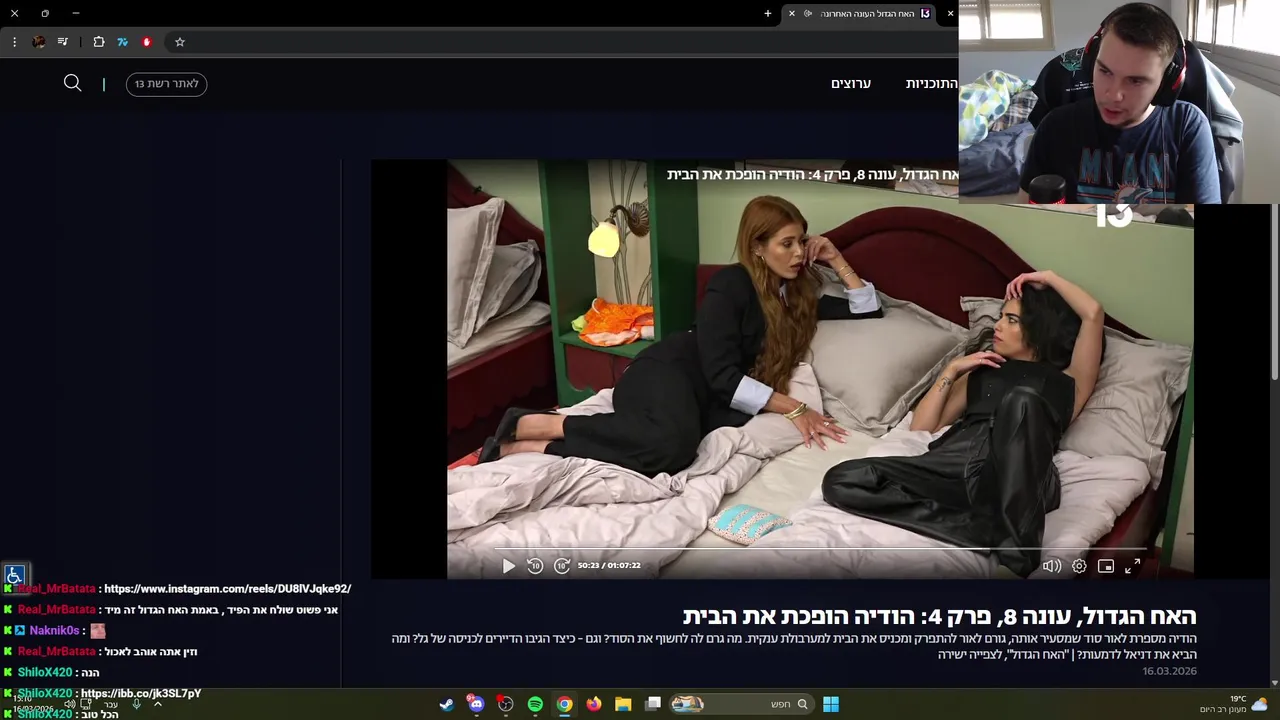This screenshot has height=720, width=1280.
Task: Open Steam from the taskbar
Action: (446, 704)
